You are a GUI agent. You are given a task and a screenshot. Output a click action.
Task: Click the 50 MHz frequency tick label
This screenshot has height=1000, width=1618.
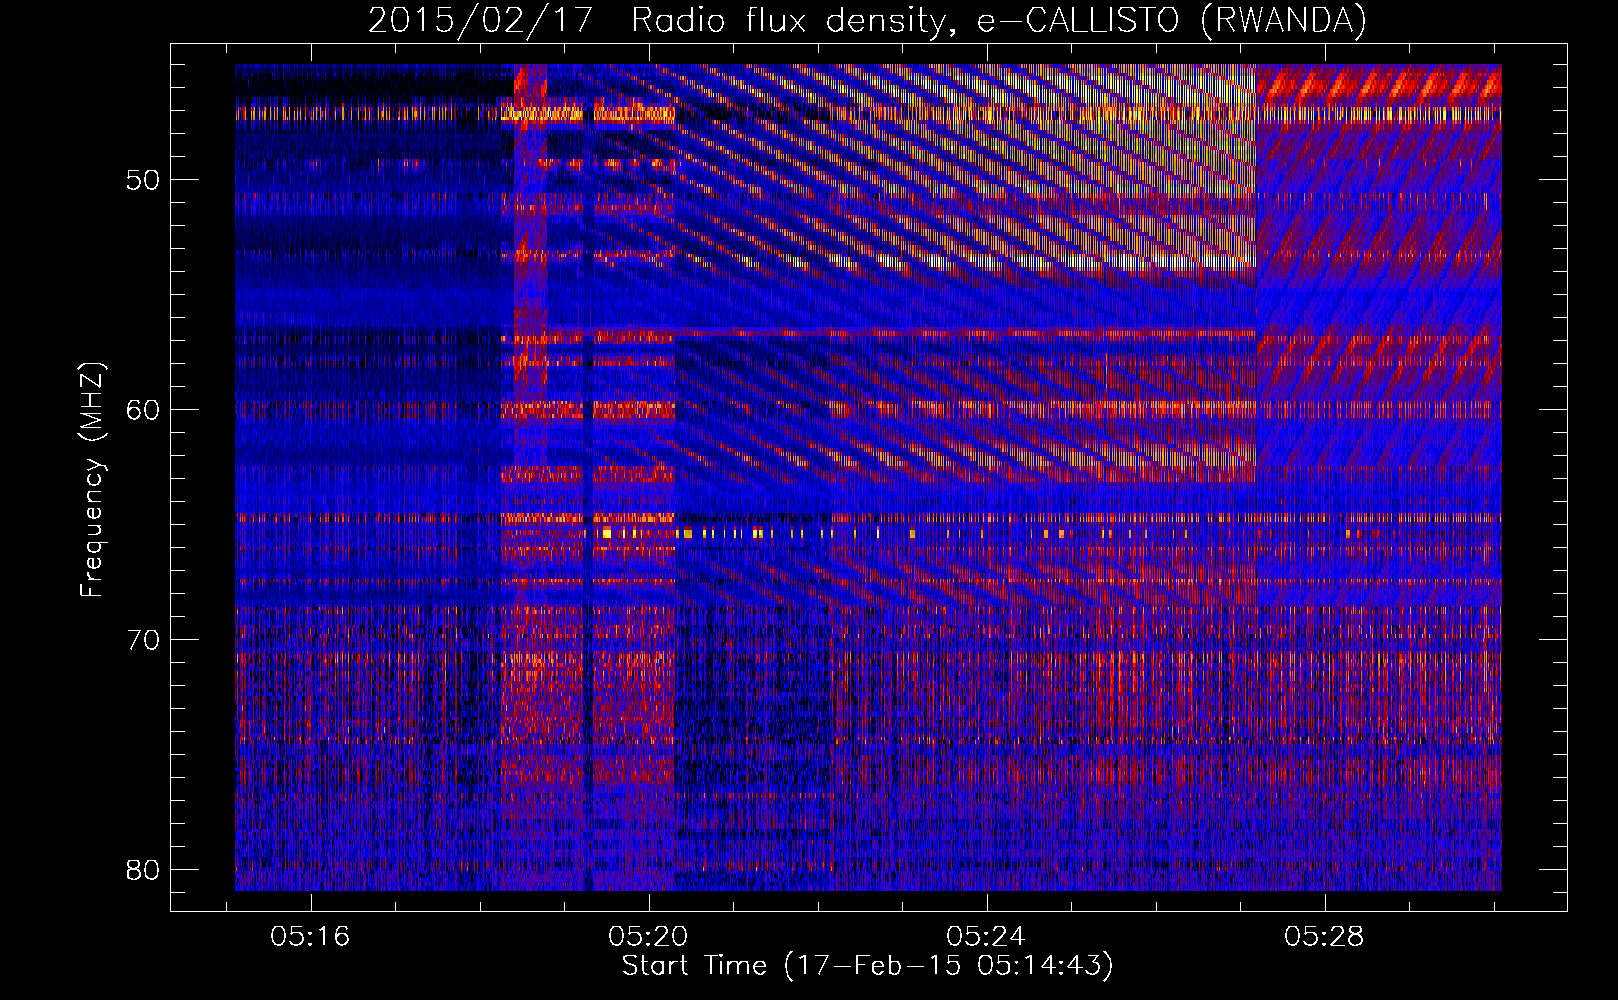(x=143, y=181)
